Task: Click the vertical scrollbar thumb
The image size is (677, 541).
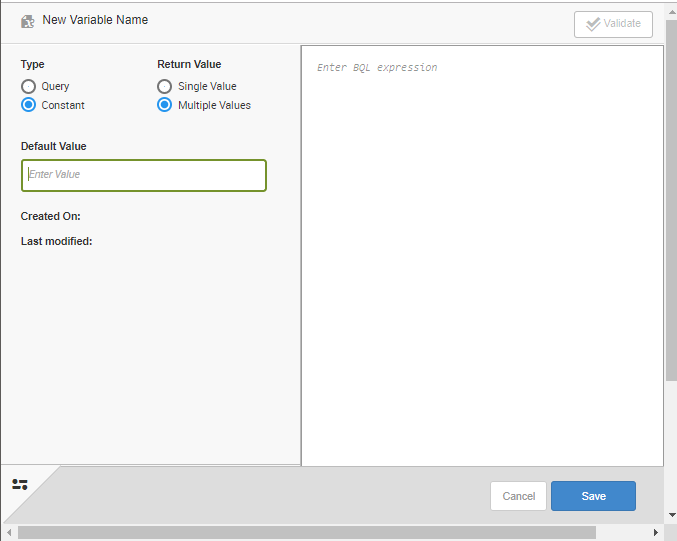Action: point(671,200)
